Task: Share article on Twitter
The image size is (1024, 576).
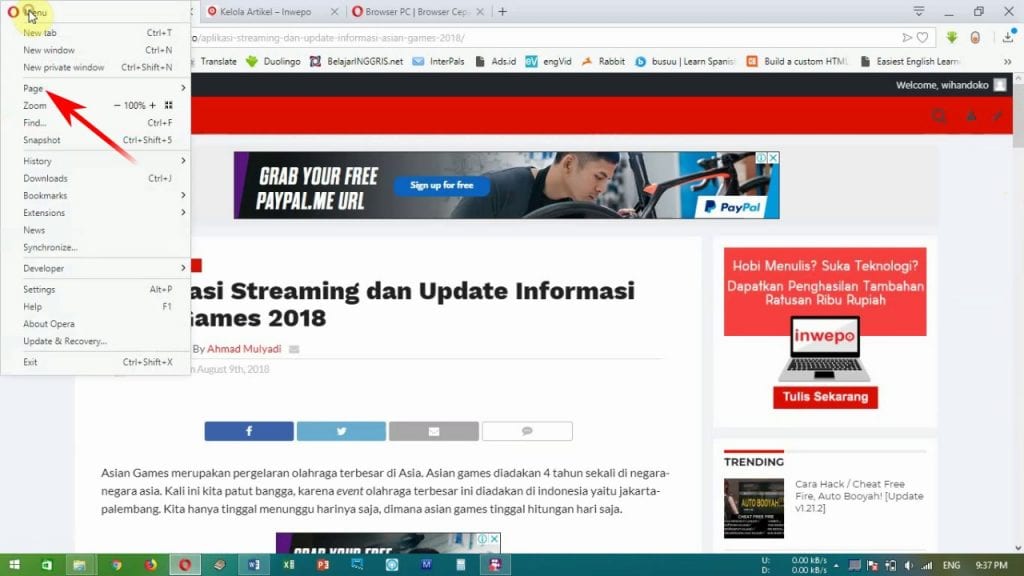Action: (x=341, y=431)
